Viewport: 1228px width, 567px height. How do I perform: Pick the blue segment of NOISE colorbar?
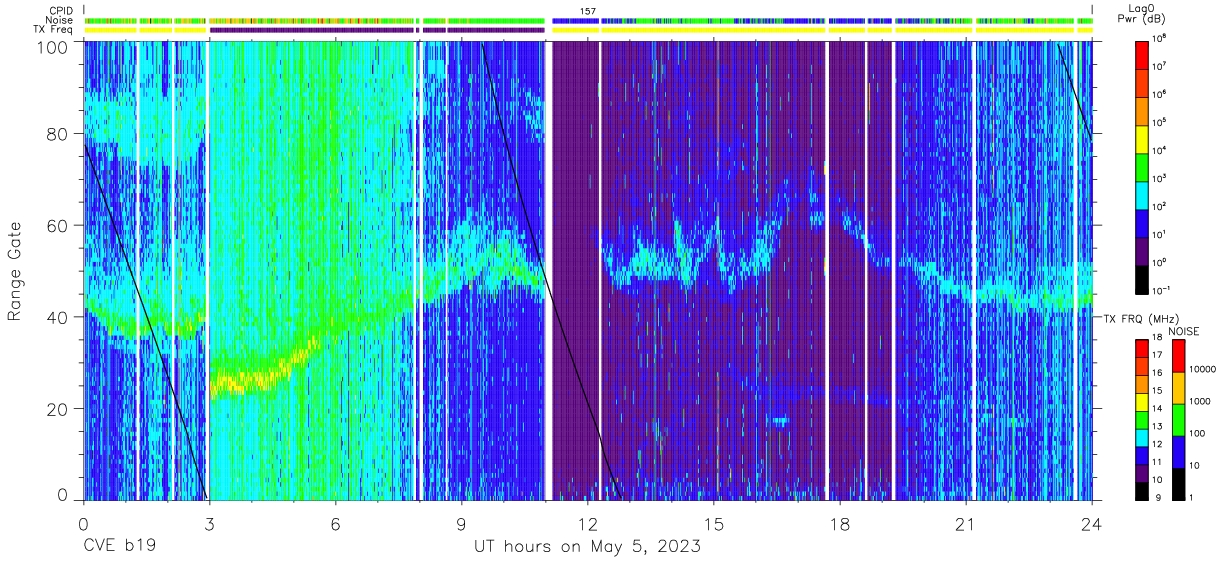point(1177,450)
